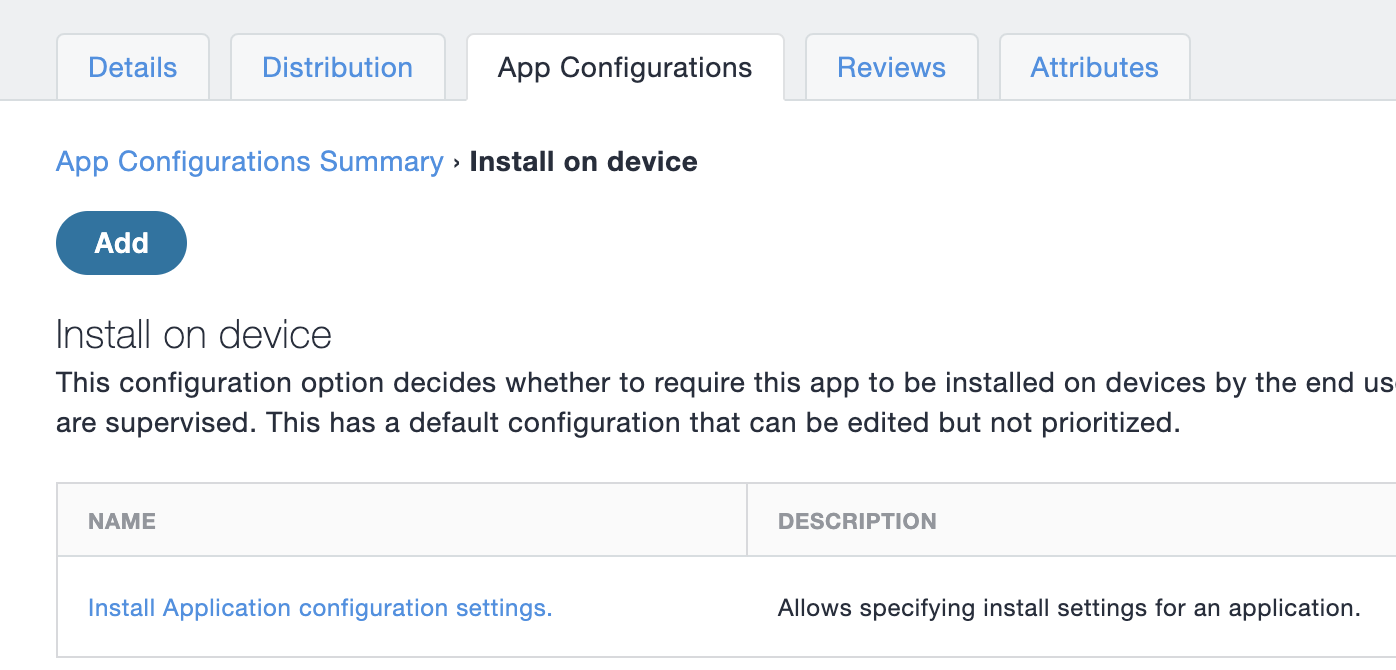Viewport: 1396px width, 670px height.
Task: Click the Install on device page heading
Action: [x=193, y=334]
